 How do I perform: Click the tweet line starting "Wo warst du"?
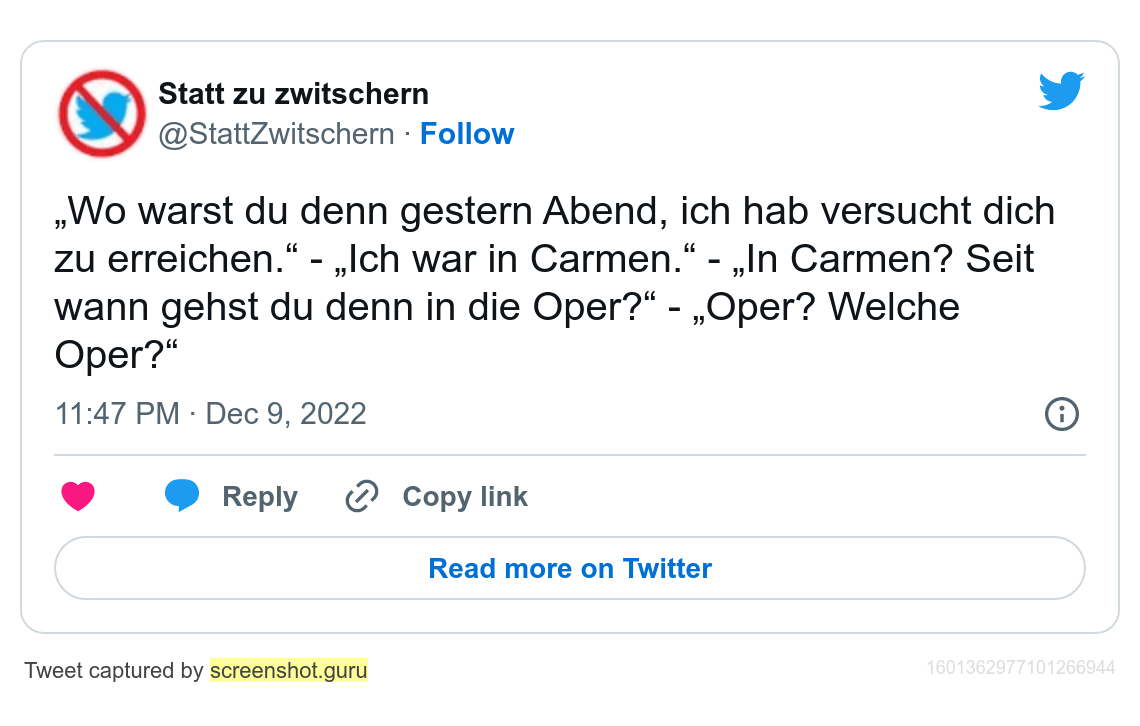click(555, 212)
